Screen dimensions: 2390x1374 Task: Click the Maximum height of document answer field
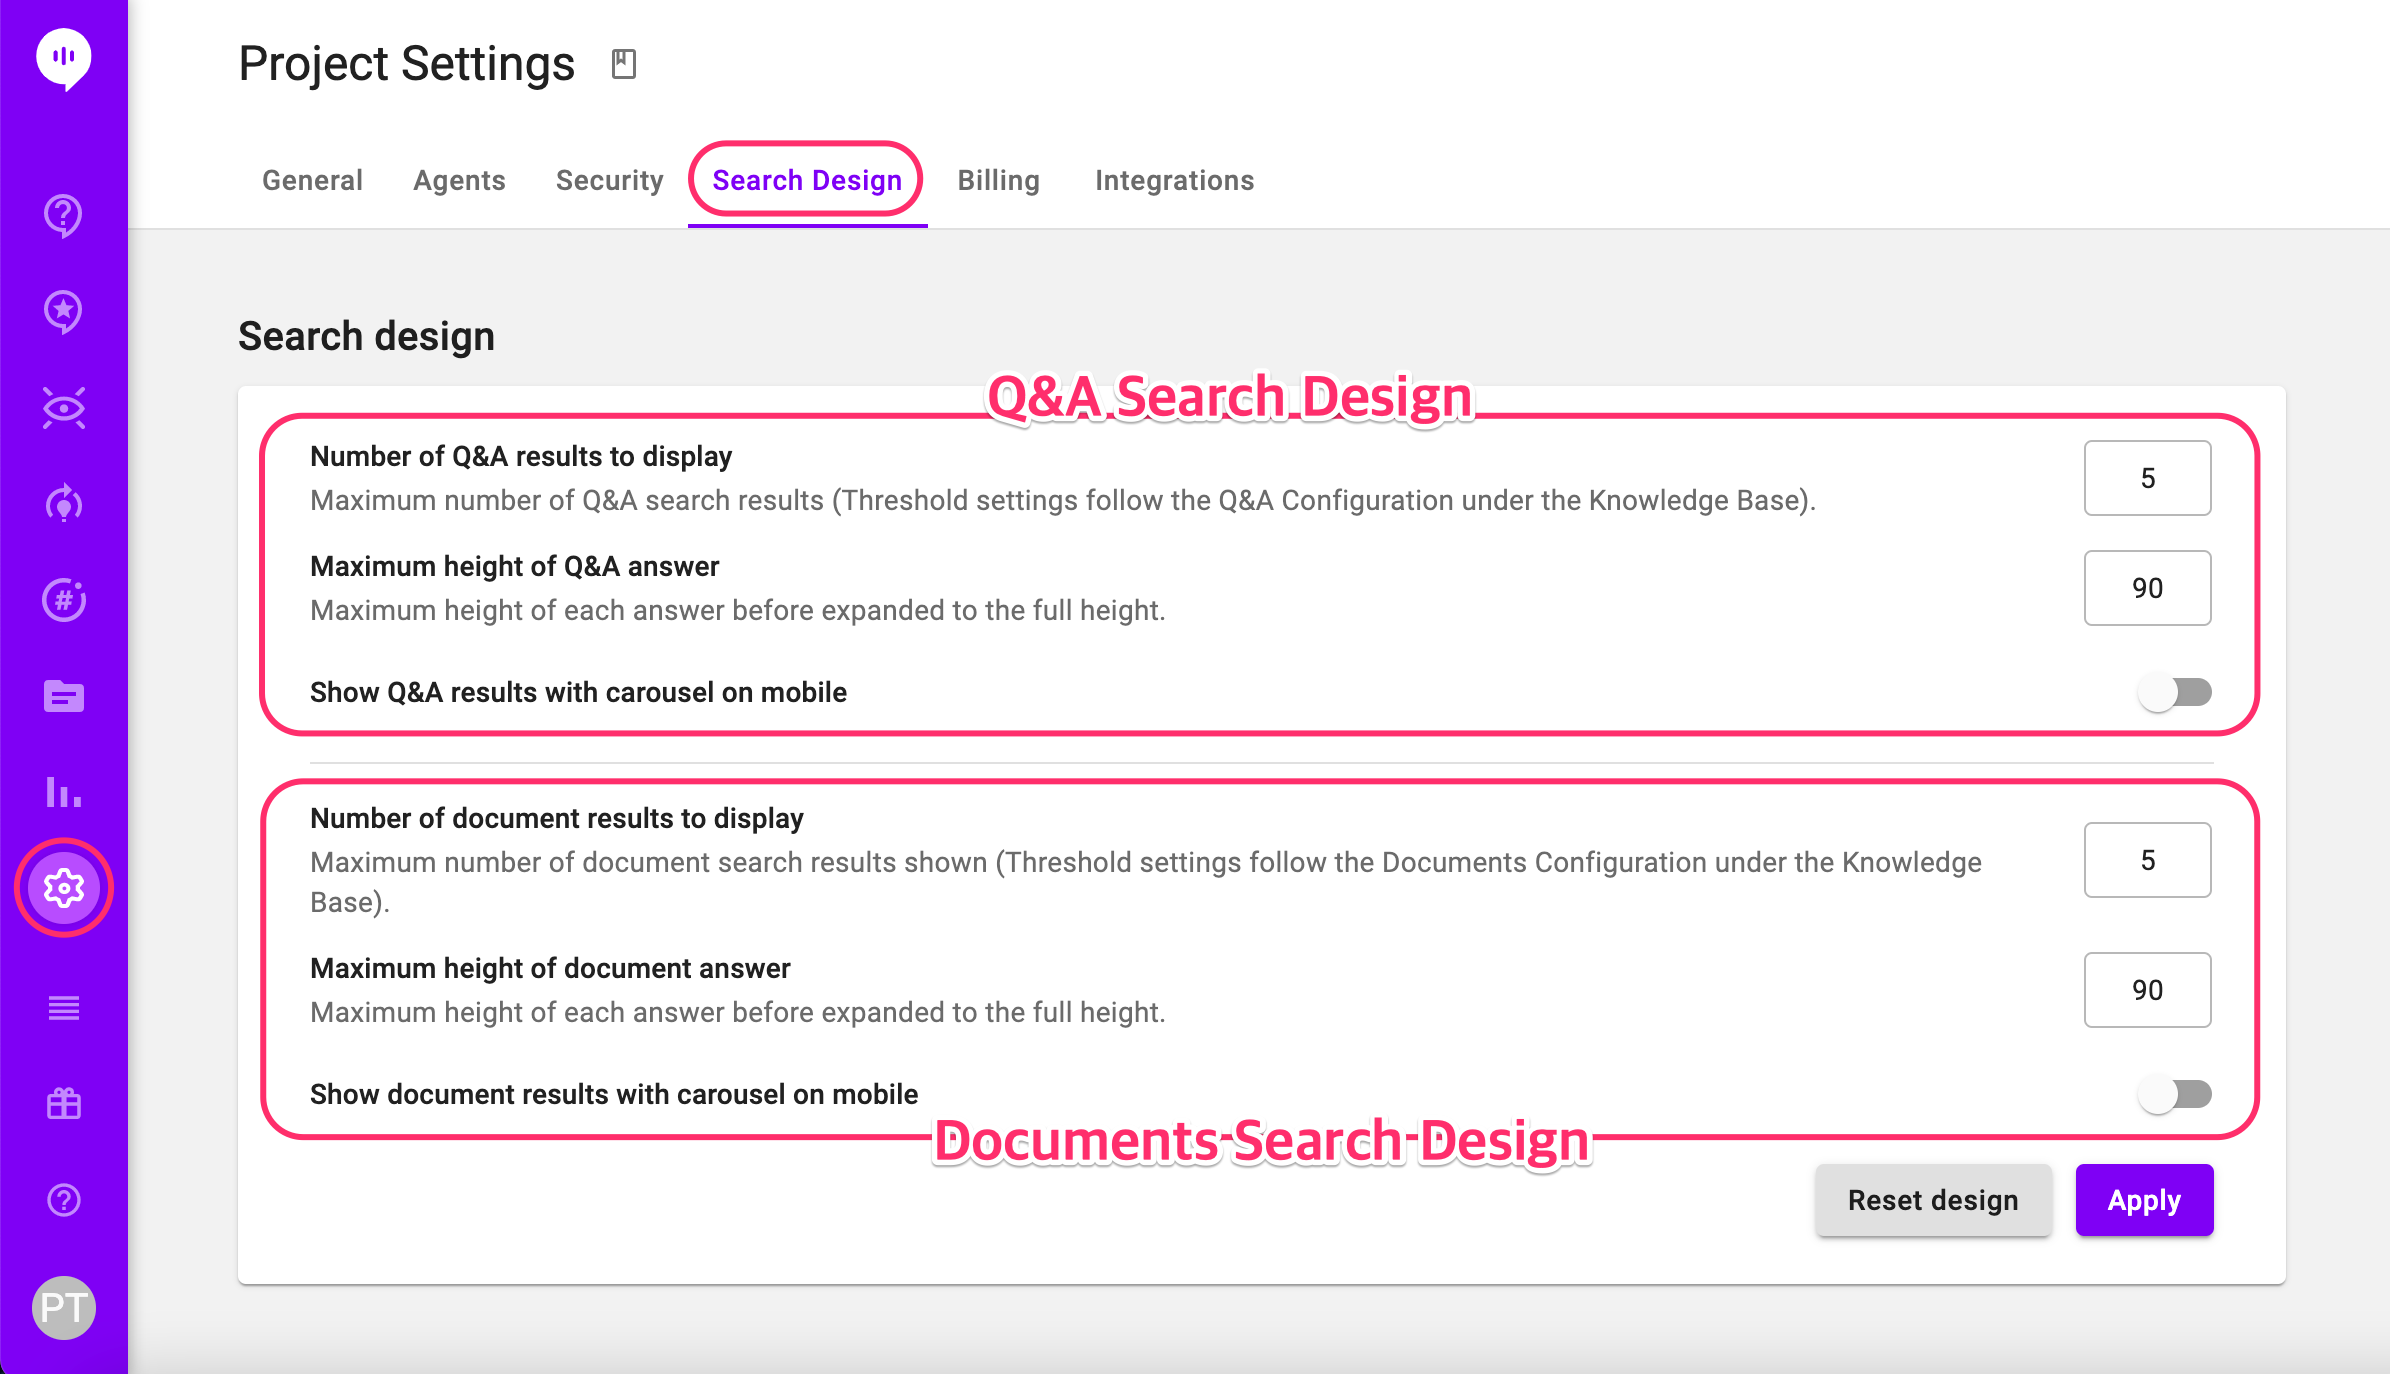pos(2147,990)
